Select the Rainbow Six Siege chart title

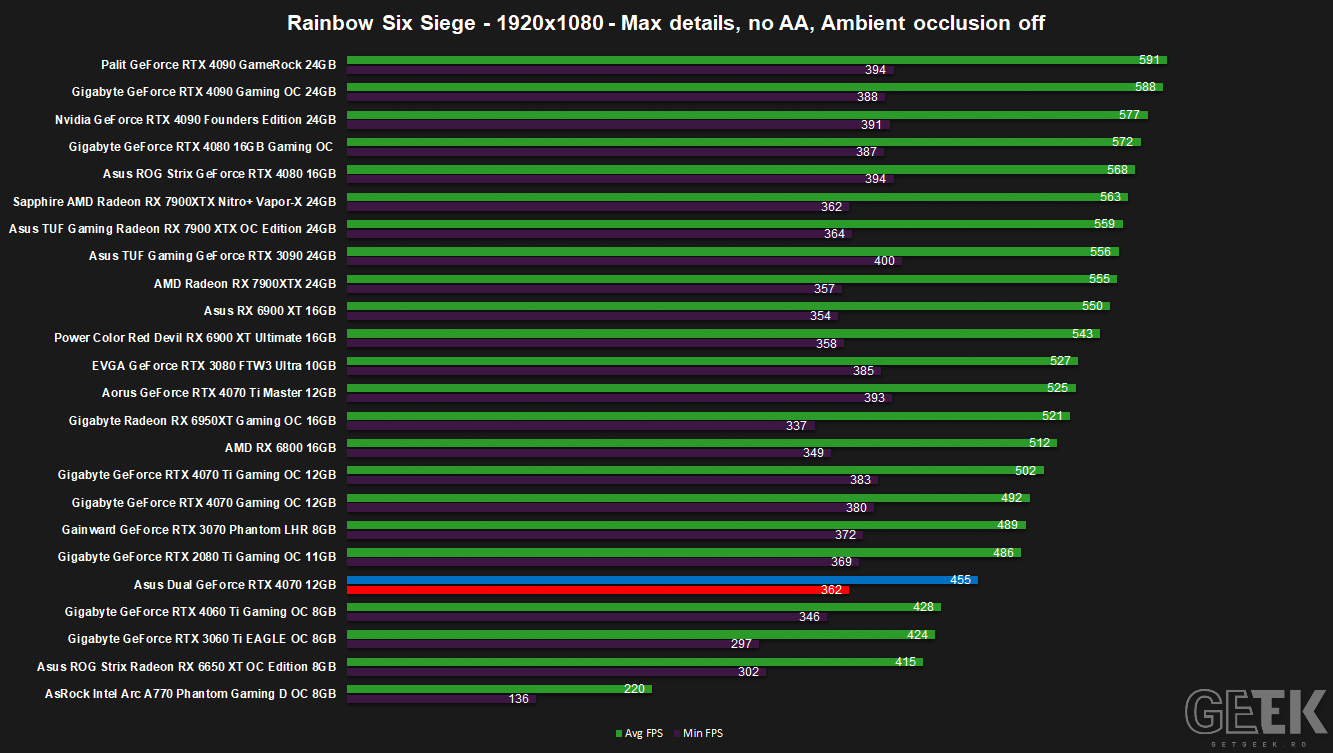(x=666, y=22)
